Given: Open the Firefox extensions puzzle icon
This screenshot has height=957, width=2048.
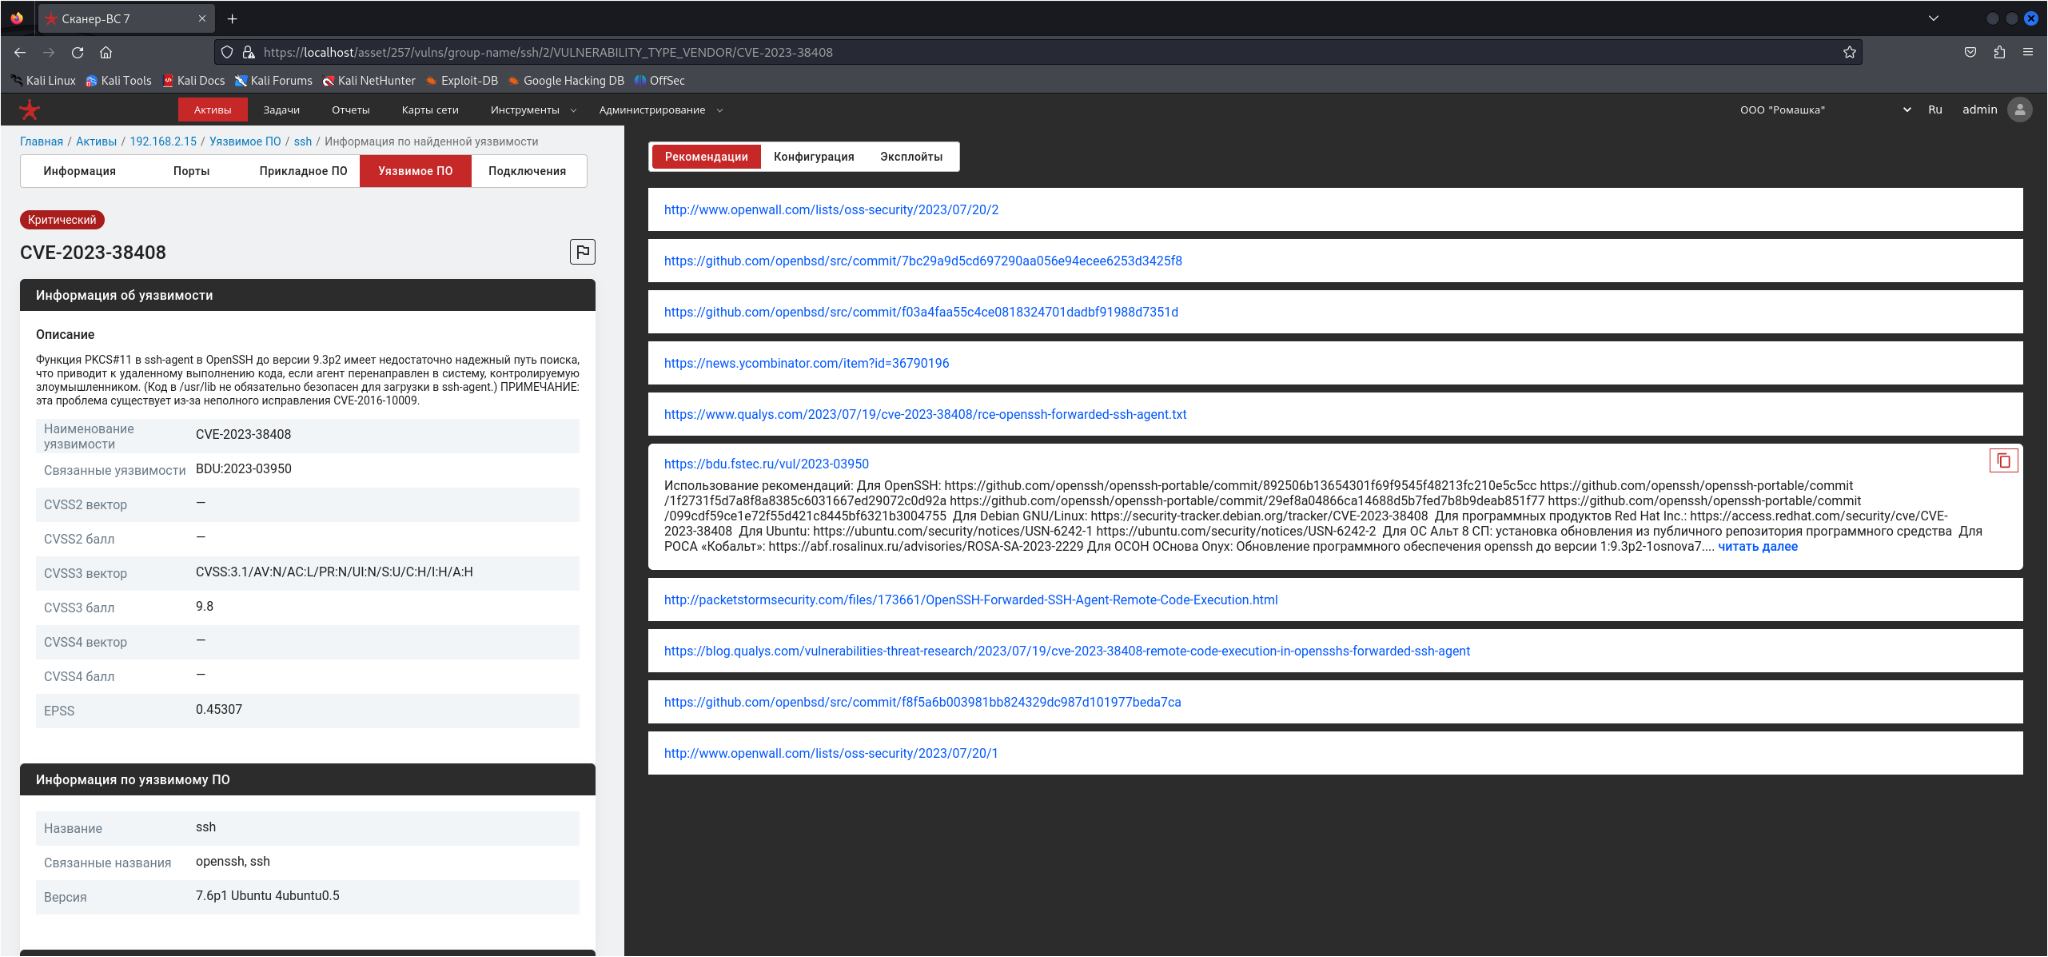Looking at the screenshot, I should 1999,52.
